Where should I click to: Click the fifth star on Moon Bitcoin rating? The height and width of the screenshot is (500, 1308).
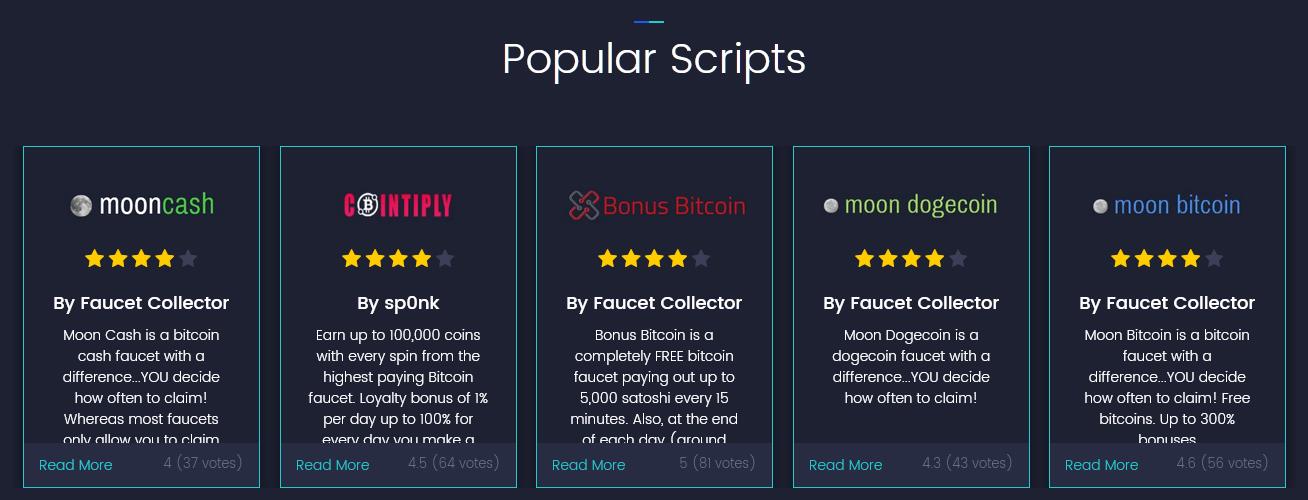(x=1214, y=259)
